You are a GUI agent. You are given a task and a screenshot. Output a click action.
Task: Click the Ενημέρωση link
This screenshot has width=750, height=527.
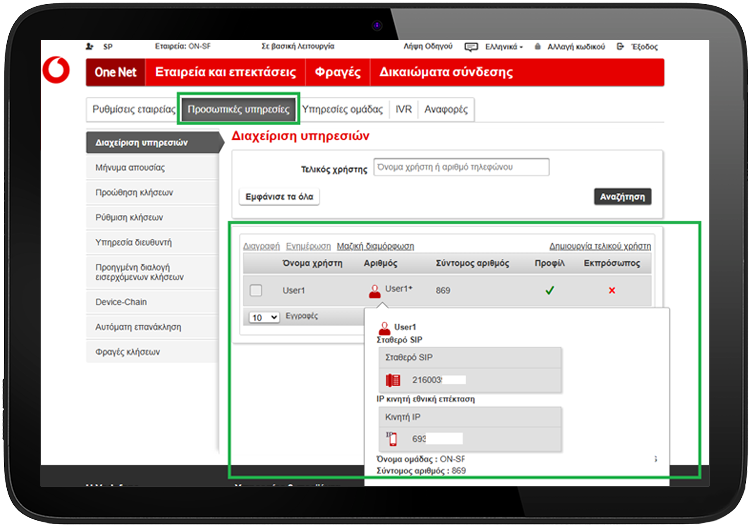(x=308, y=246)
